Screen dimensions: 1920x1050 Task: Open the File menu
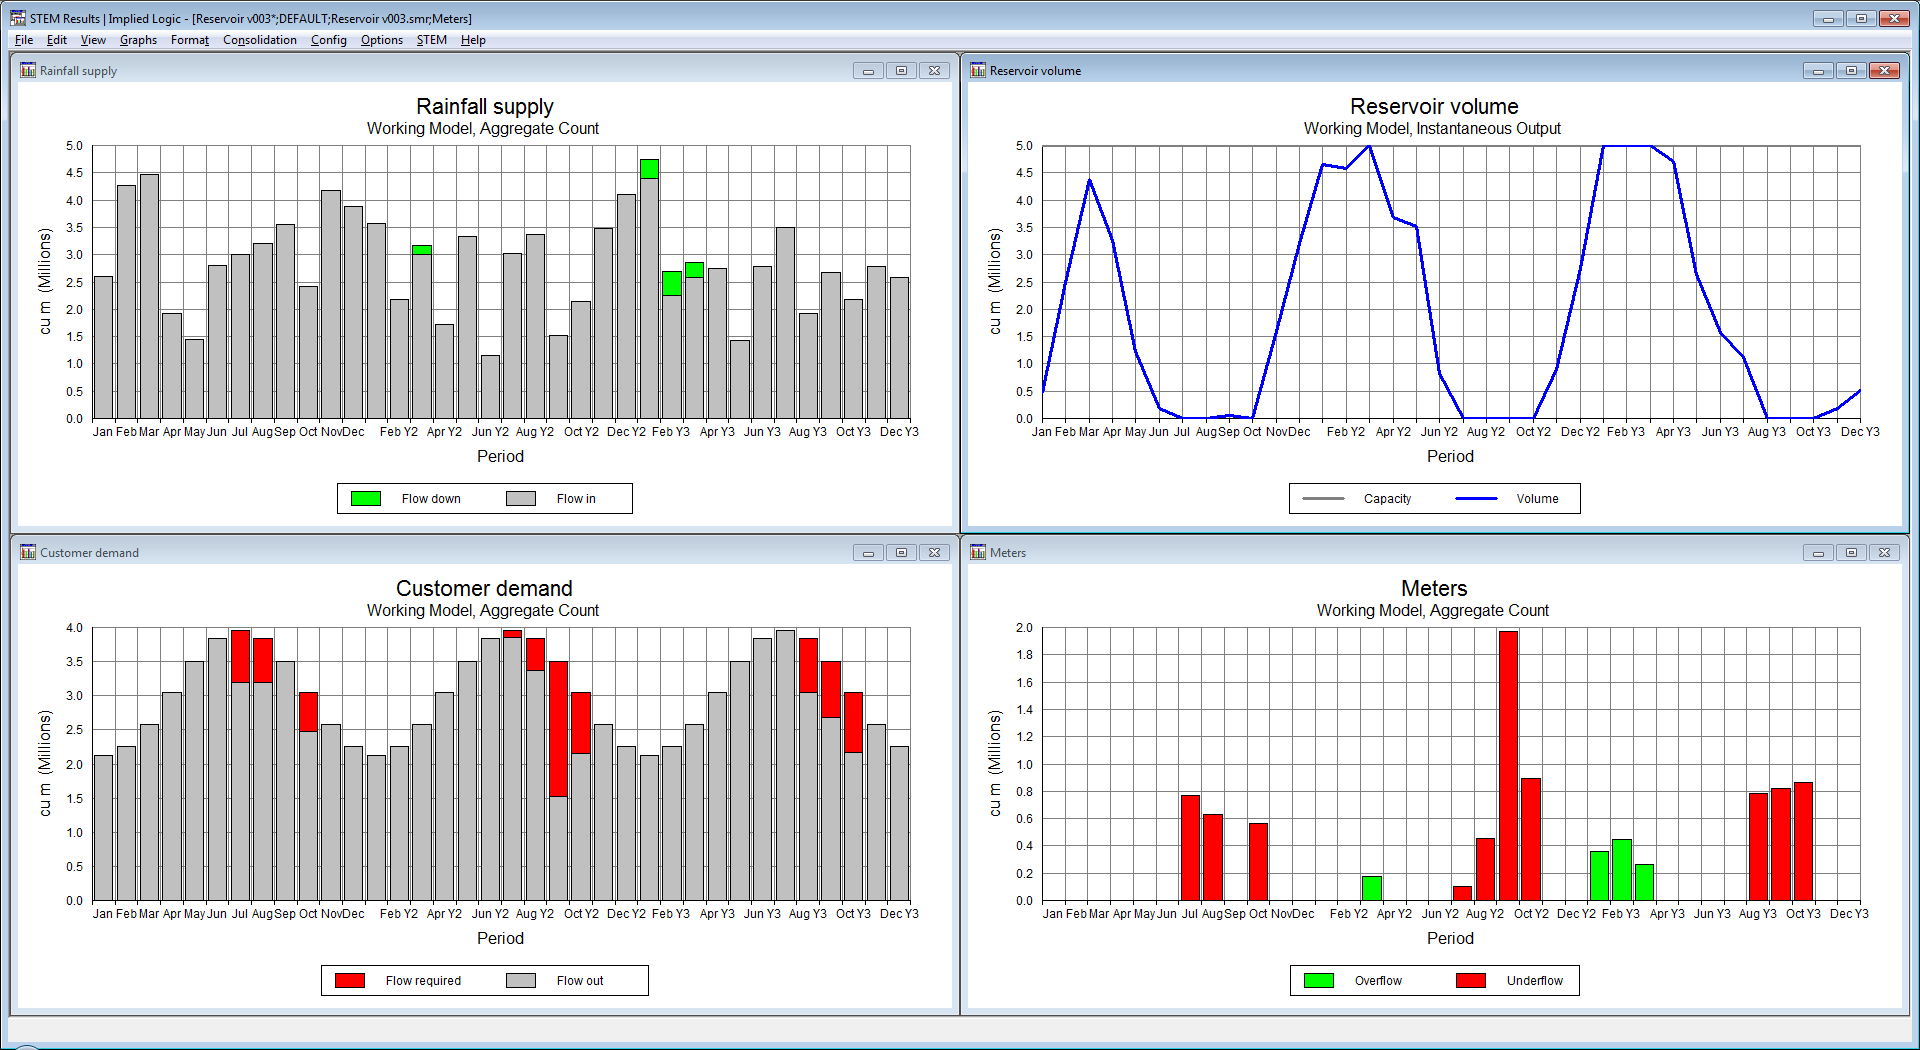24,40
